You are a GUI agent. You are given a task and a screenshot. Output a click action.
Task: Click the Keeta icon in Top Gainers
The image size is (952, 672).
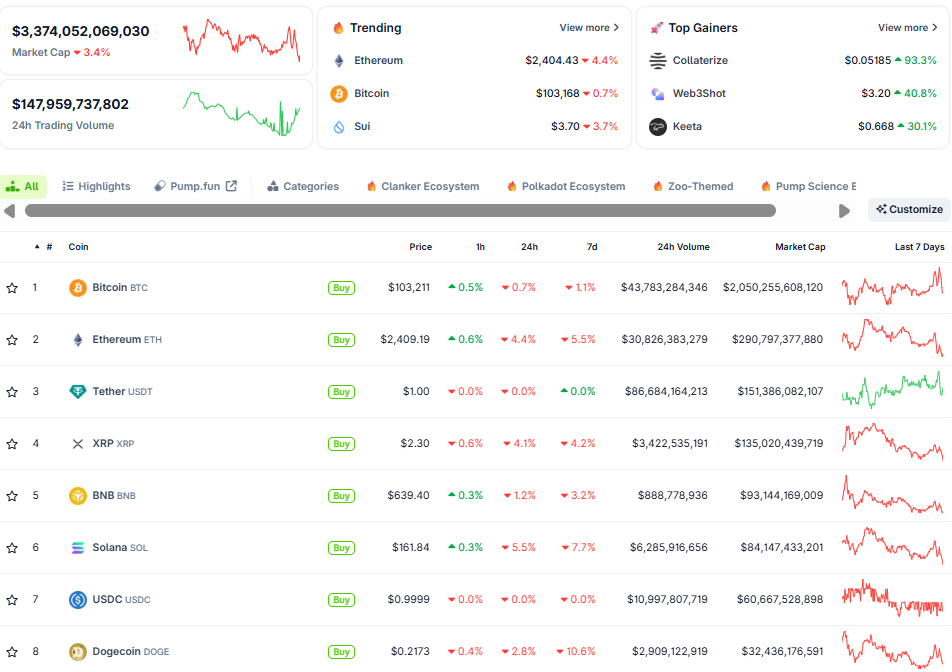point(657,127)
